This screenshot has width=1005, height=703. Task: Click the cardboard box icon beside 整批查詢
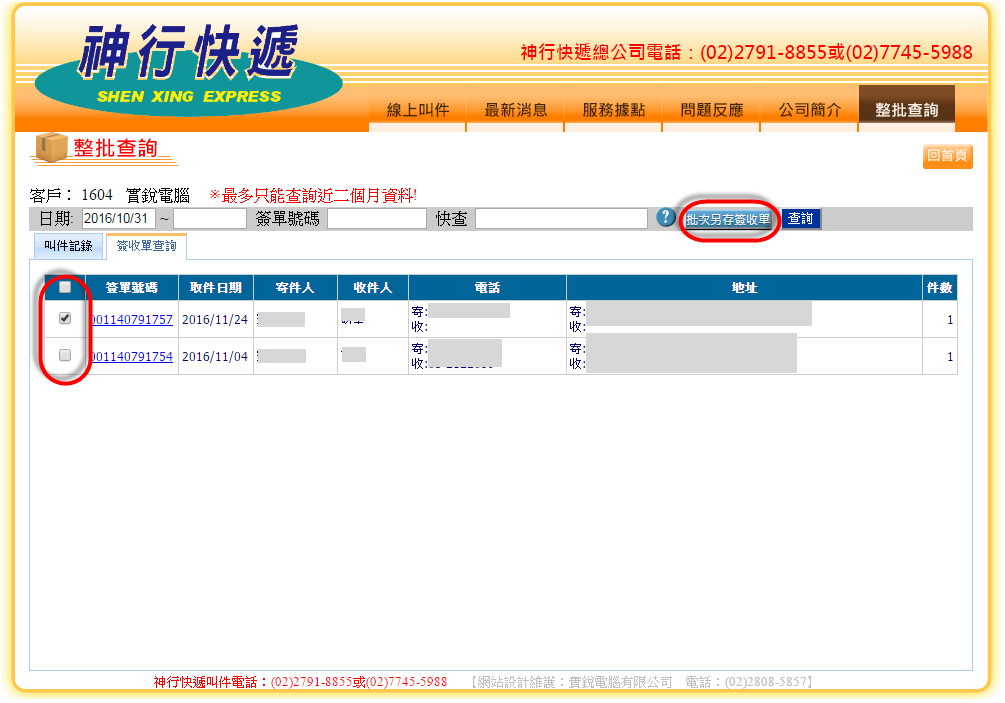point(50,148)
